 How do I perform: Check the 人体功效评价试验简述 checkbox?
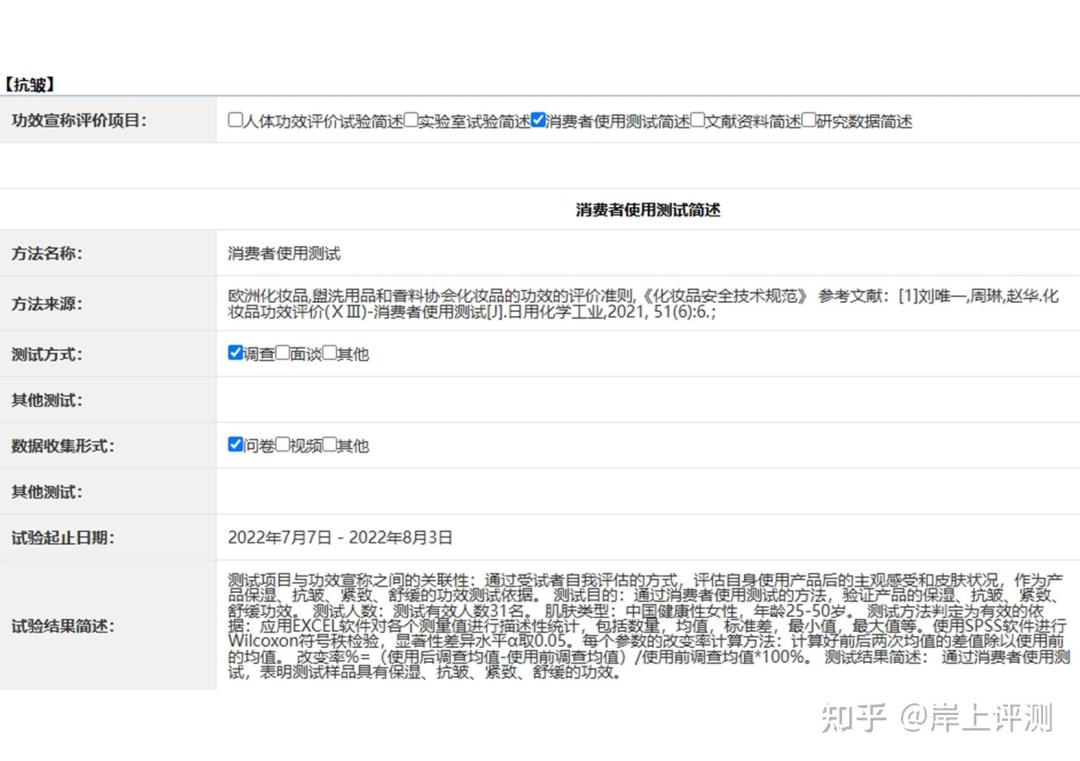(235, 121)
